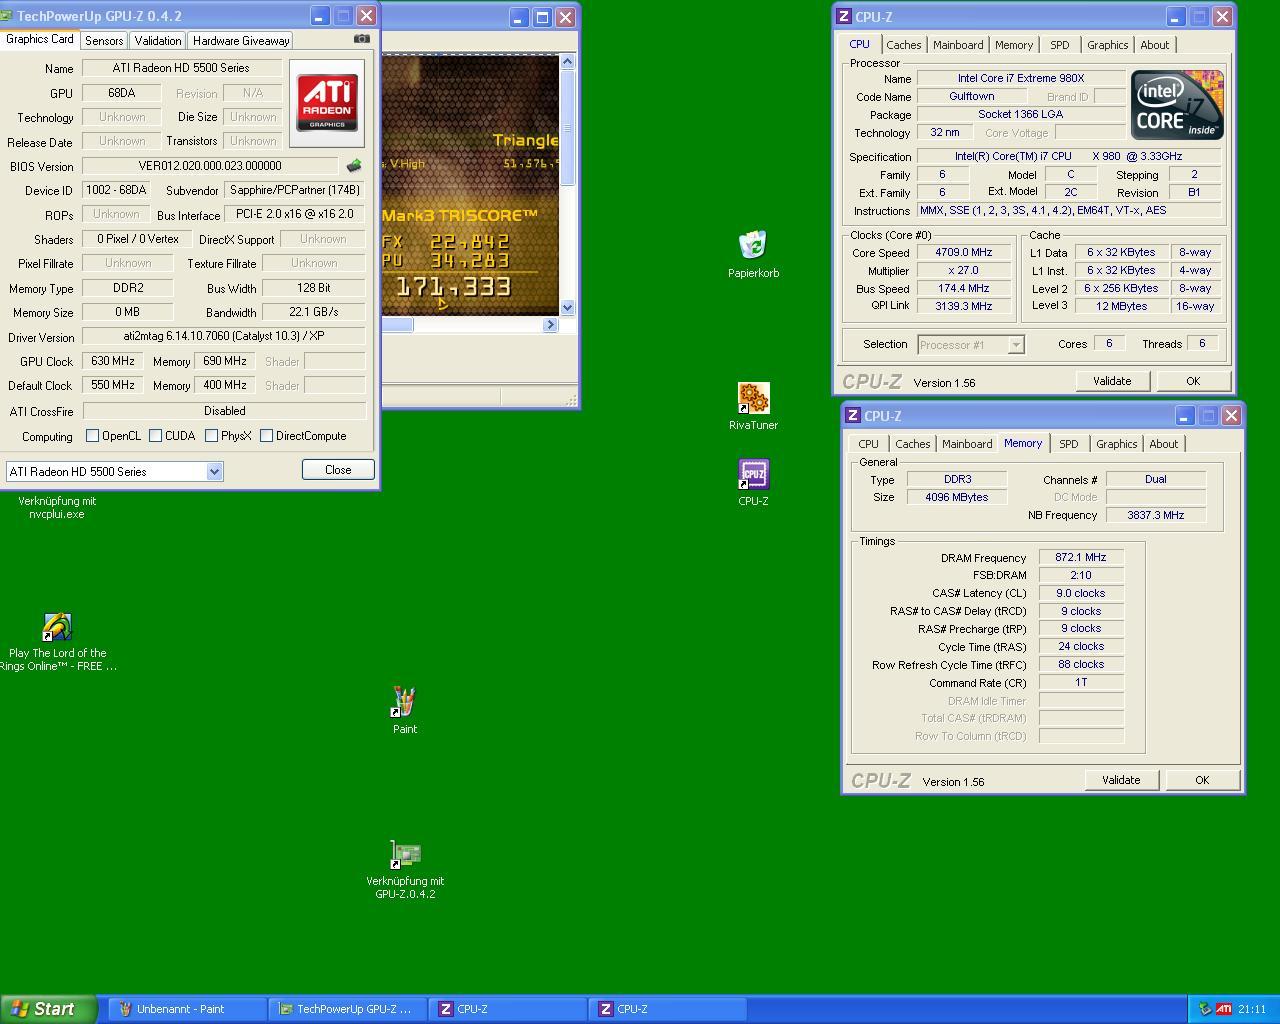This screenshot has height=1024, width=1280.
Task: Open Mainboard tab in upper CPU-Z
Action: coord(958,45)
